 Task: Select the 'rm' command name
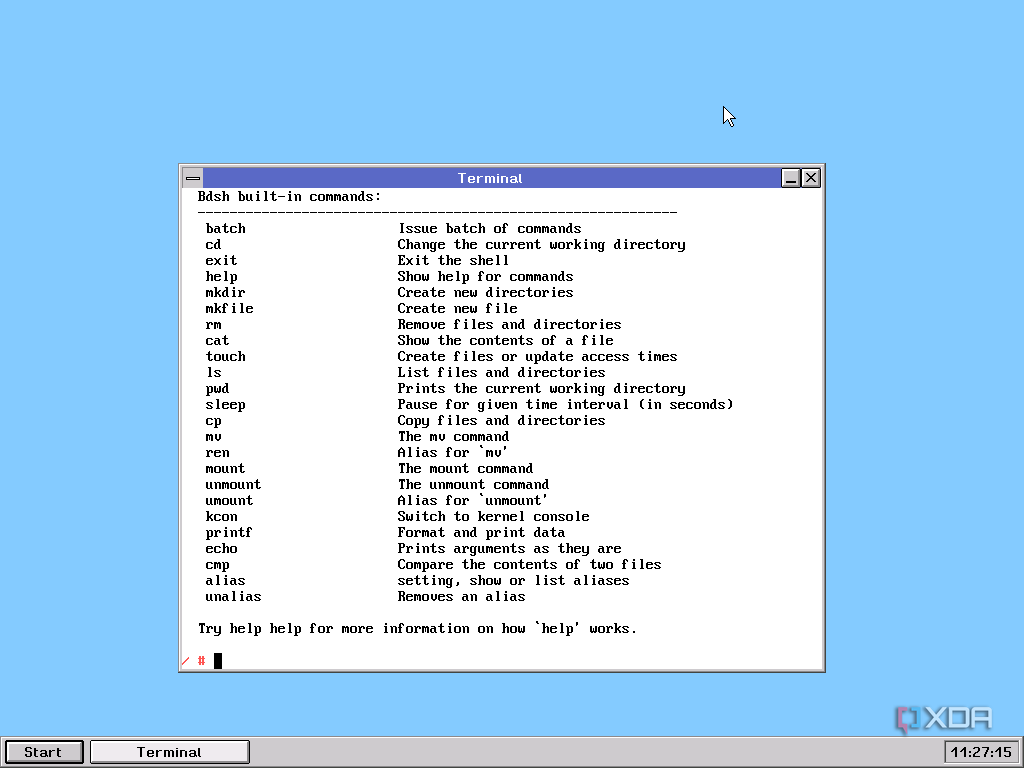[x=214, y=325]
